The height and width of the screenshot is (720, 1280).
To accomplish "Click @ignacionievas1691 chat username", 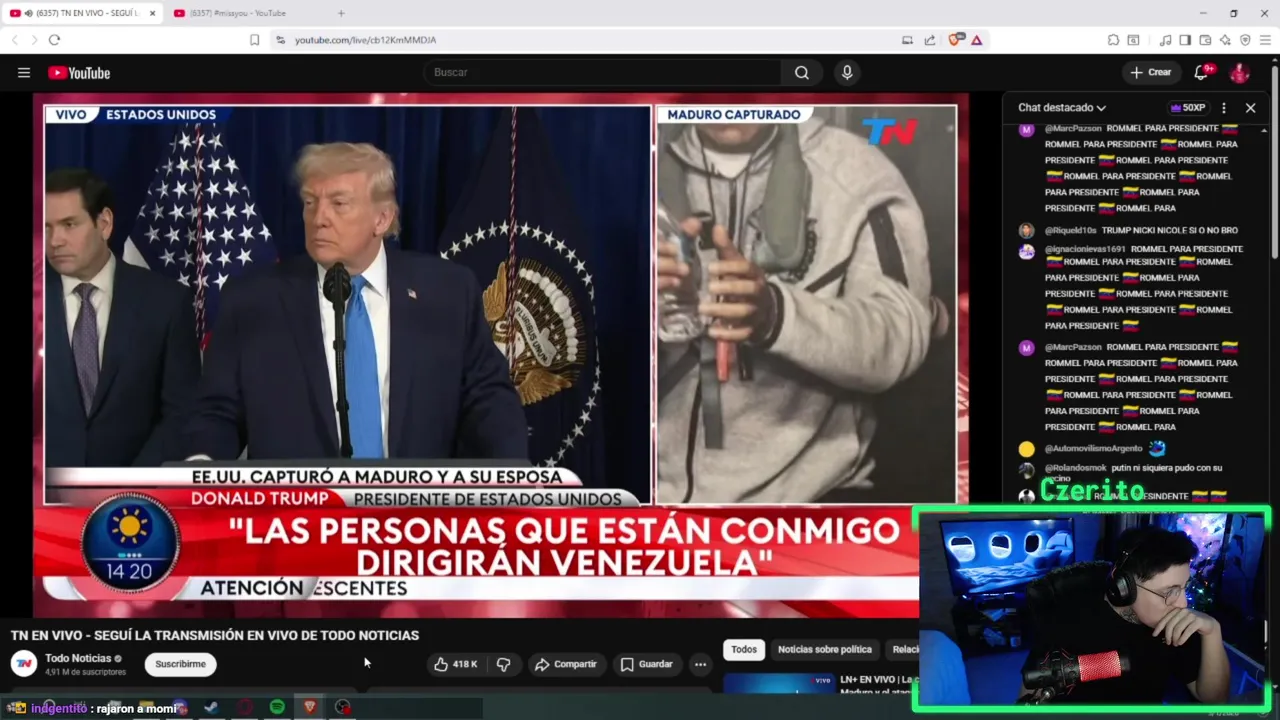I will tap(1084, 249).
